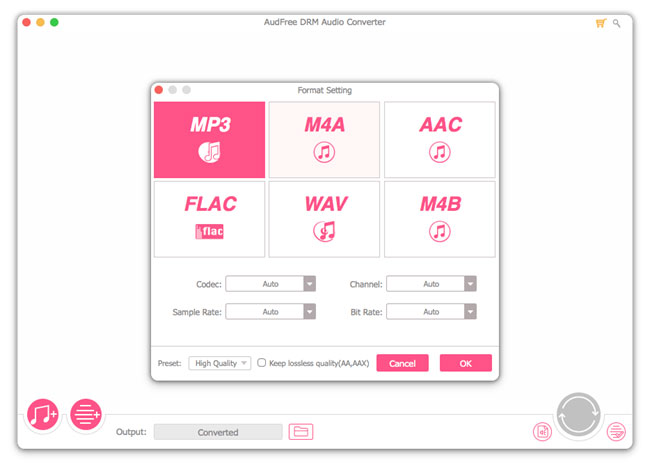Maximize the AudFree main window

(x=54, y=22)
